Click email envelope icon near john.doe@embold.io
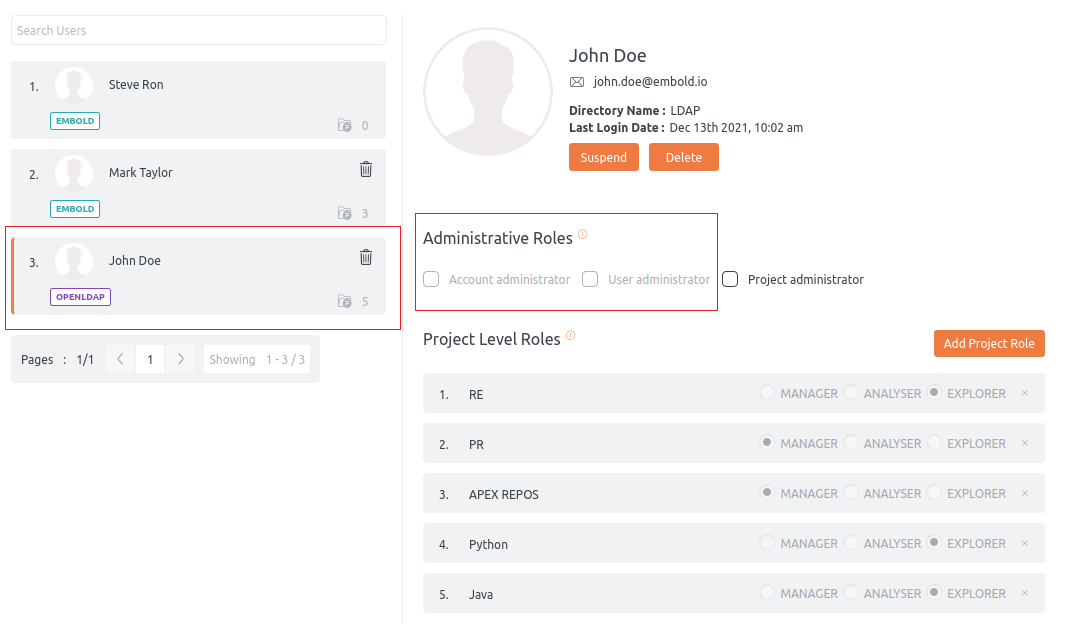The width and height of the screenshot is (1067, 642). [x=577, y=82]
